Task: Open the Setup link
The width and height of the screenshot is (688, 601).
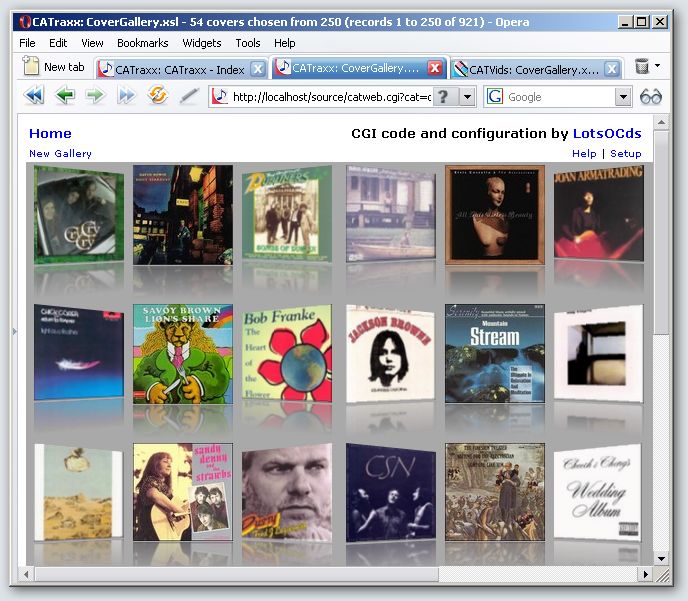Action: pos(626,154)
